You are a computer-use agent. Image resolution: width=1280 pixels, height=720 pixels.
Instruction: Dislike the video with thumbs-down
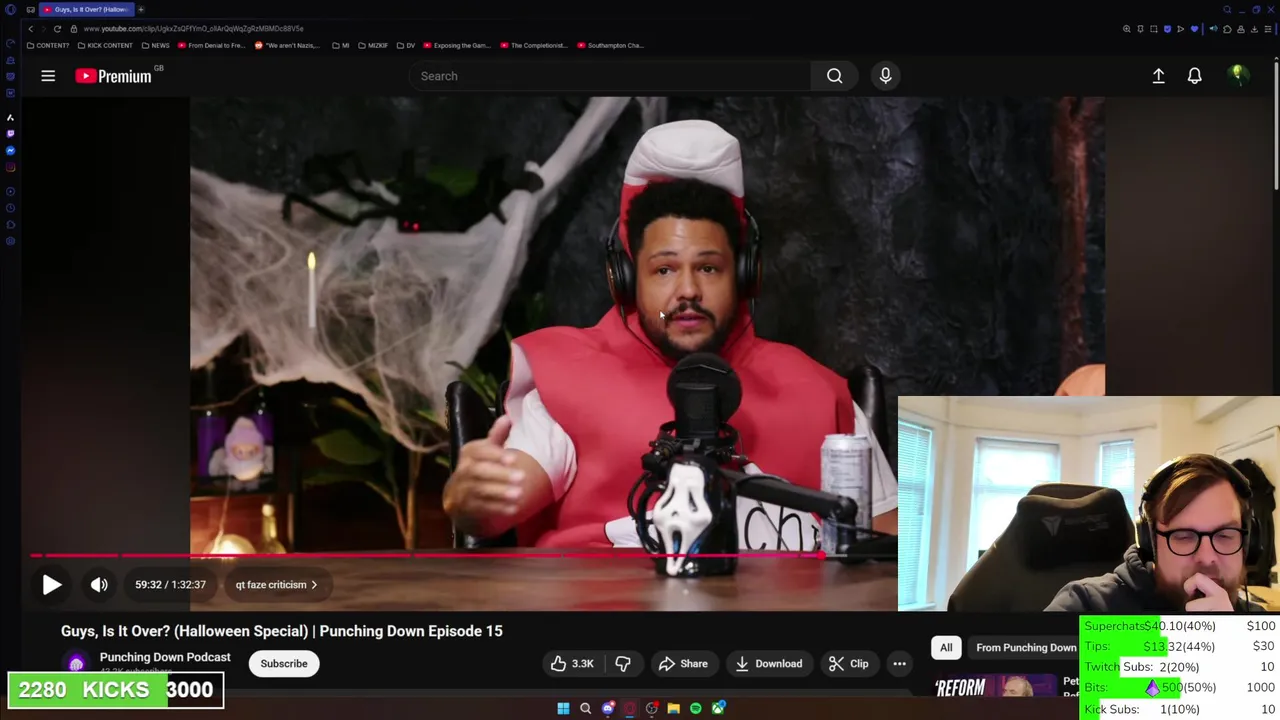click(623, 664)
